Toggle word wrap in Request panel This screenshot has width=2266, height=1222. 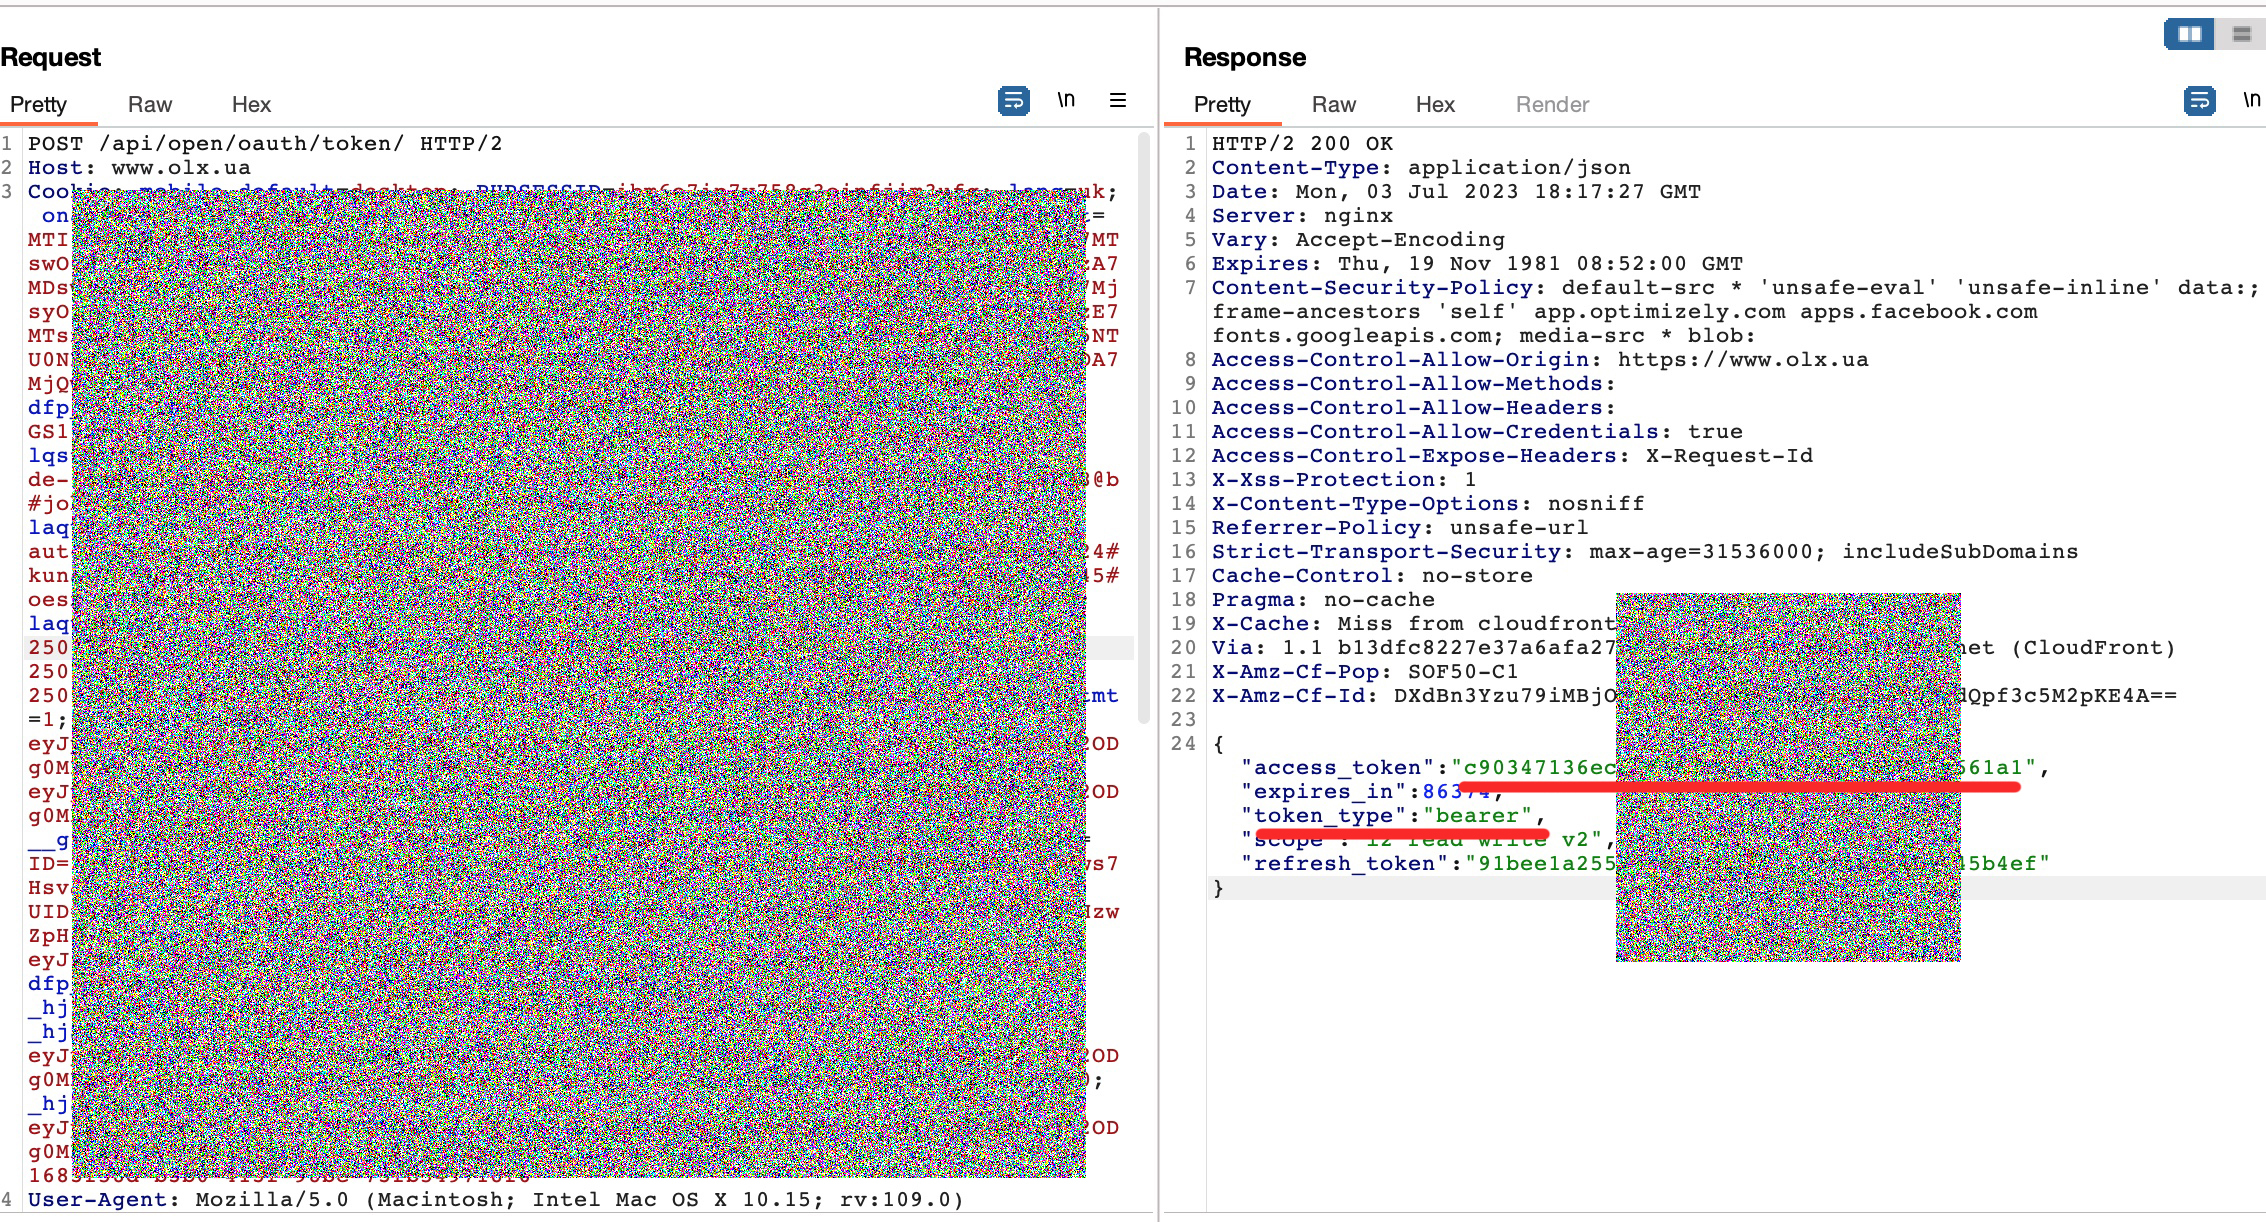click(x=1013, y=101)
